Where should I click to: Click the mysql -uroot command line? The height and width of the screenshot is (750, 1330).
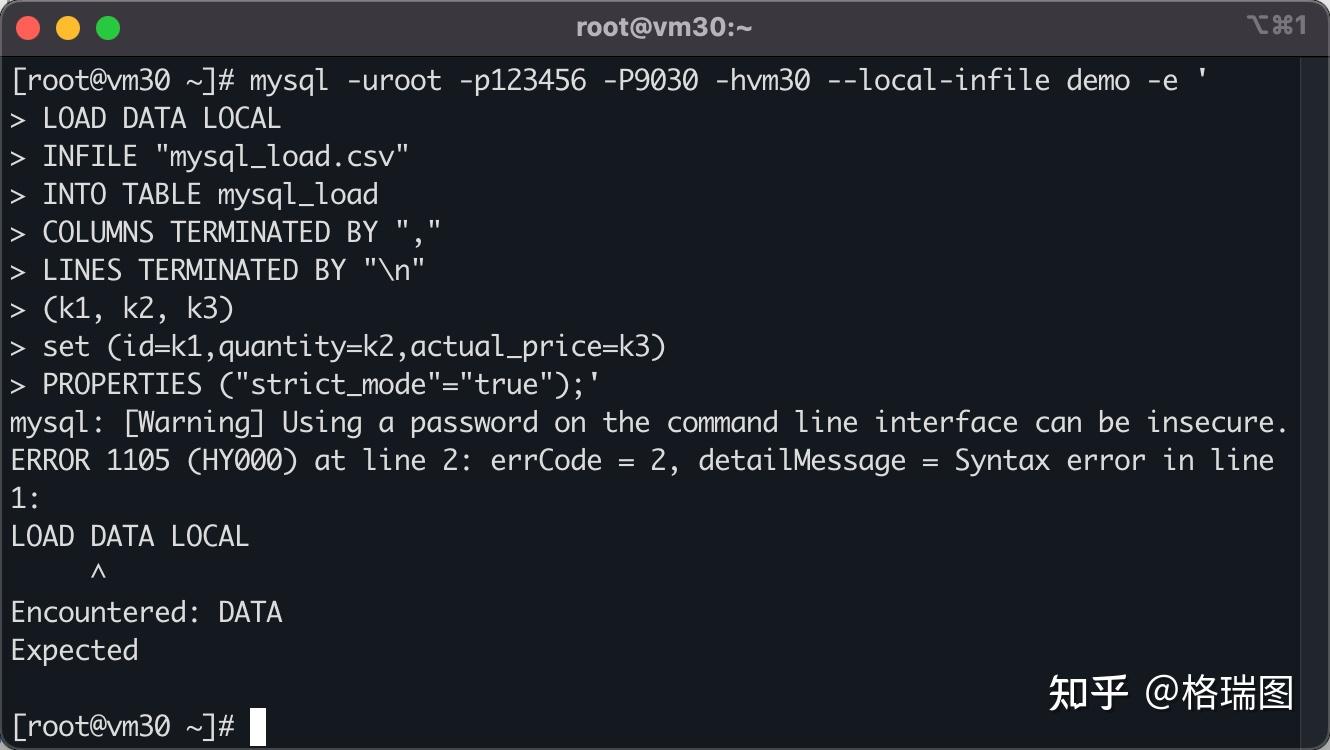click(x=609, y=80)
